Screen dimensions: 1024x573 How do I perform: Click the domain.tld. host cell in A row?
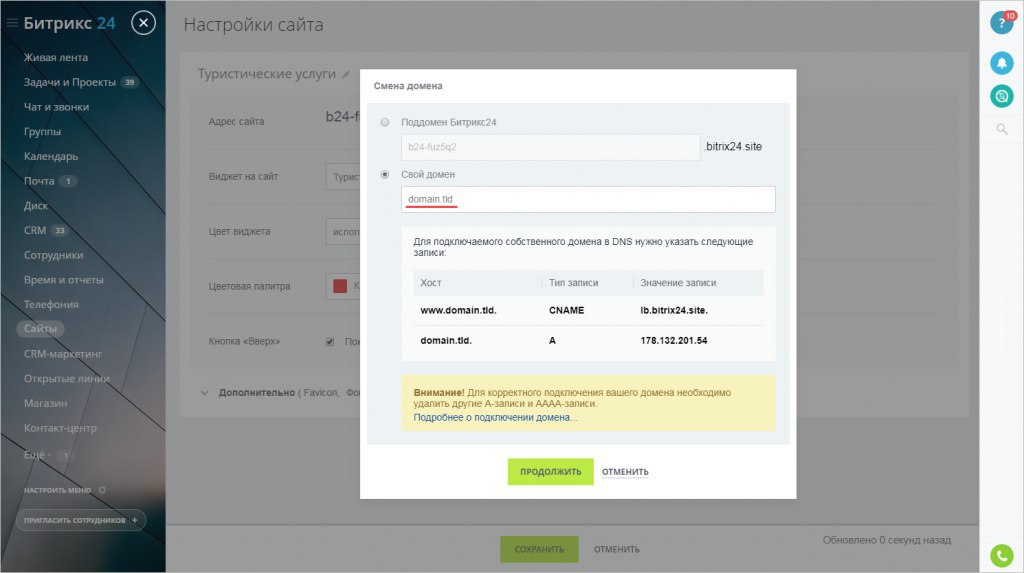click(x=446, y=340)
